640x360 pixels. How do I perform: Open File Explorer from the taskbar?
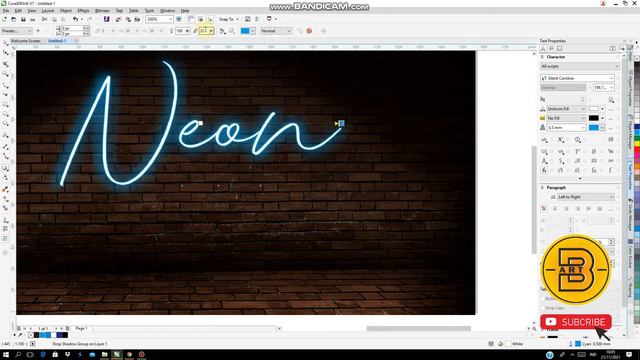(x=104, y=355)
